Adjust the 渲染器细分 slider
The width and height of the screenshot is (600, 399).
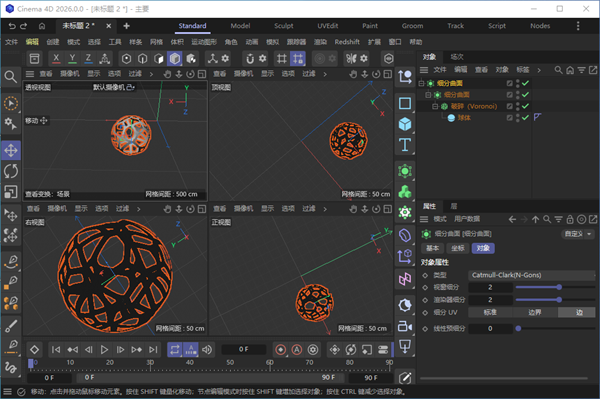555,300
